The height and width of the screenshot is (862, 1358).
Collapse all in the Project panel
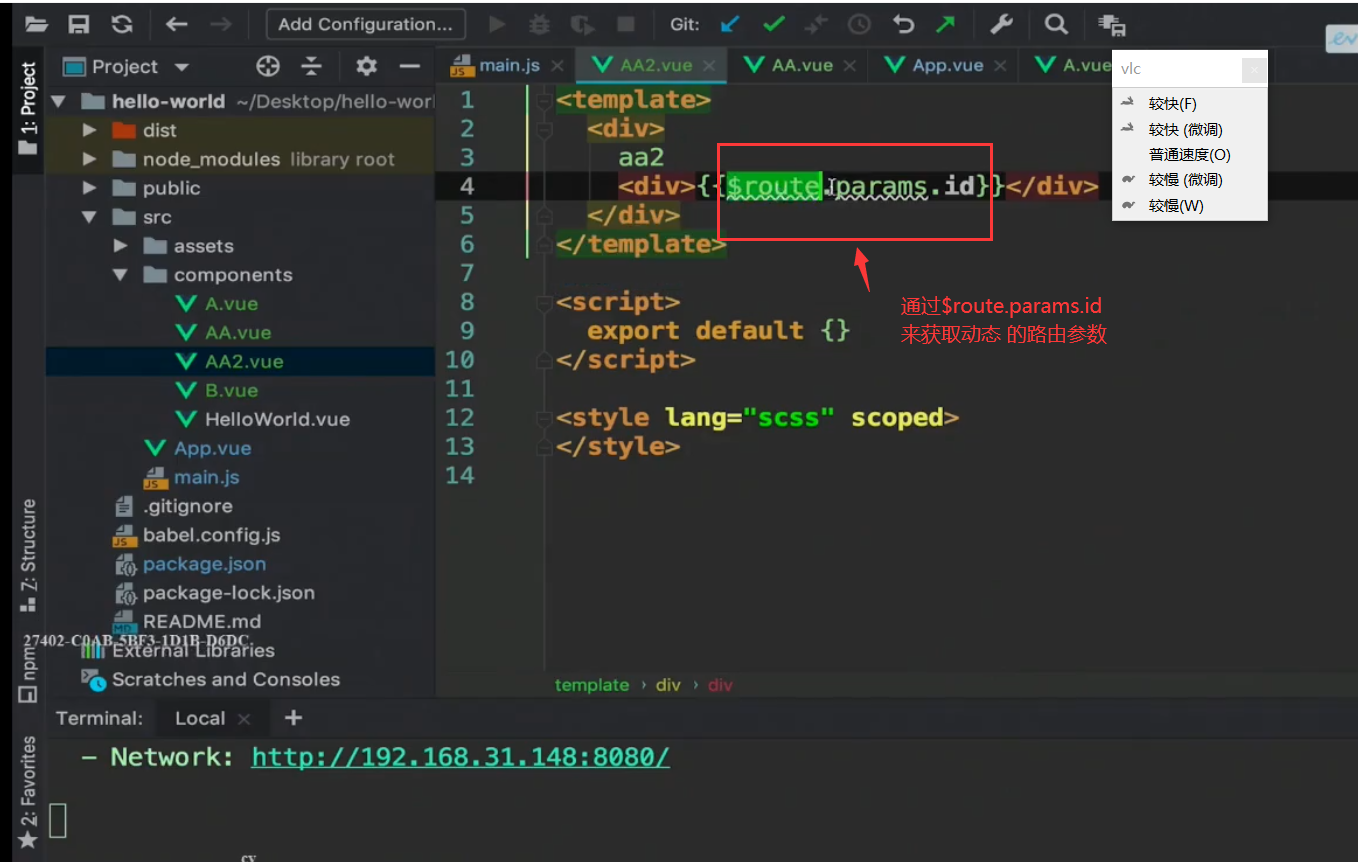(x=312, y=67)
